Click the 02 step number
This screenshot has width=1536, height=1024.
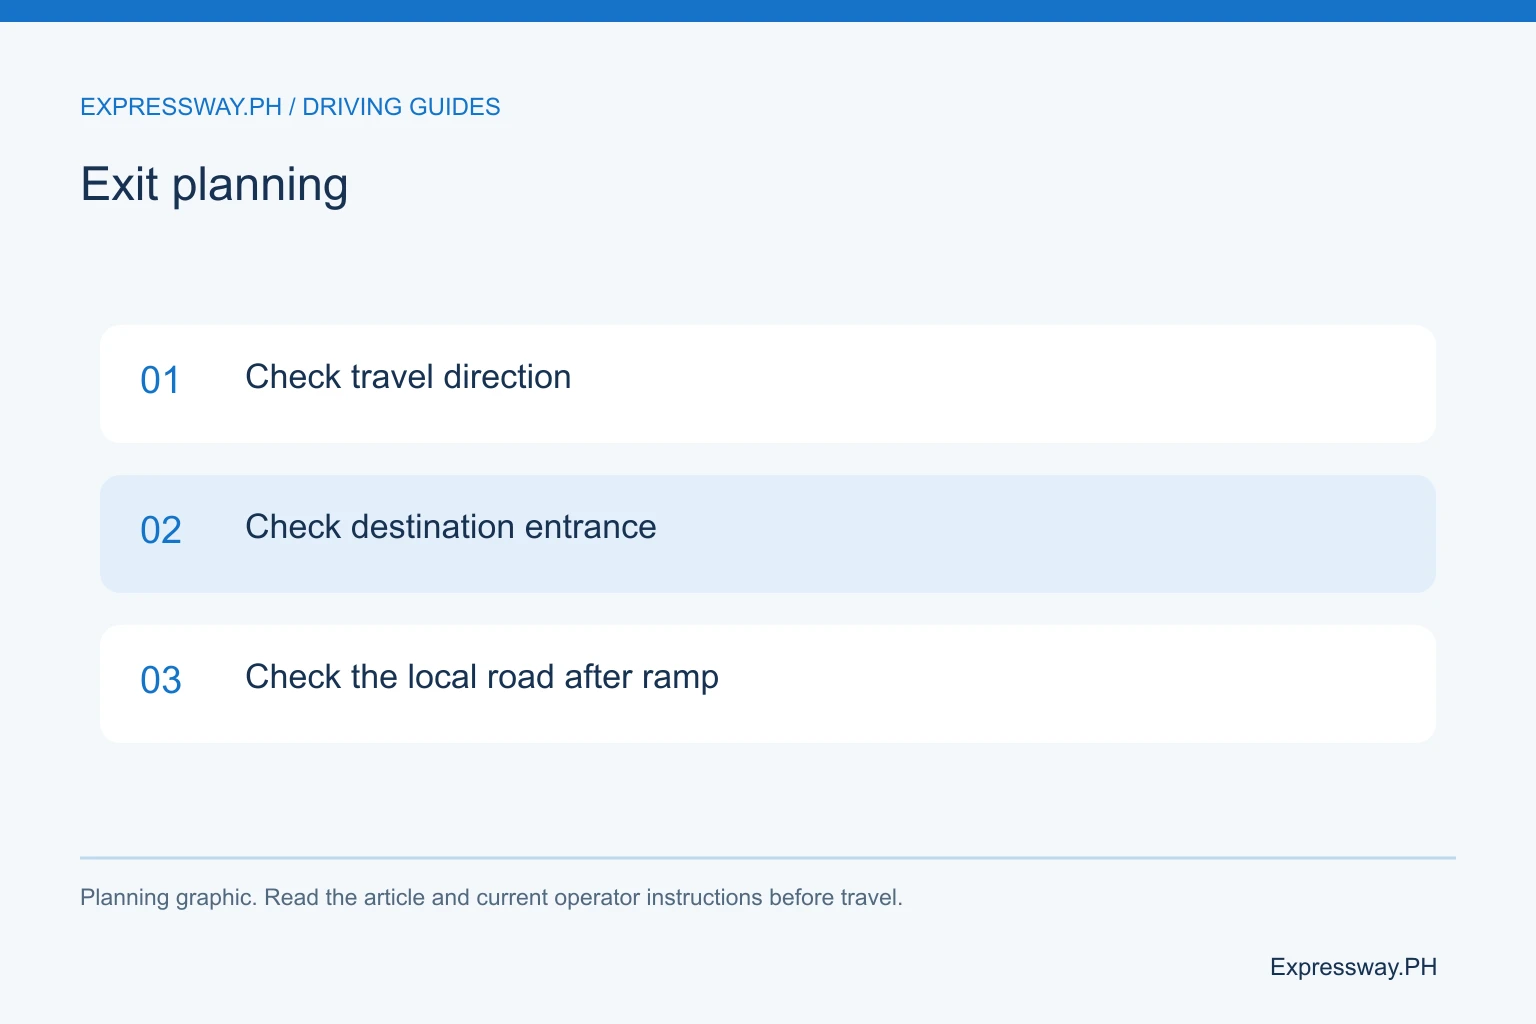coord(160,530)
